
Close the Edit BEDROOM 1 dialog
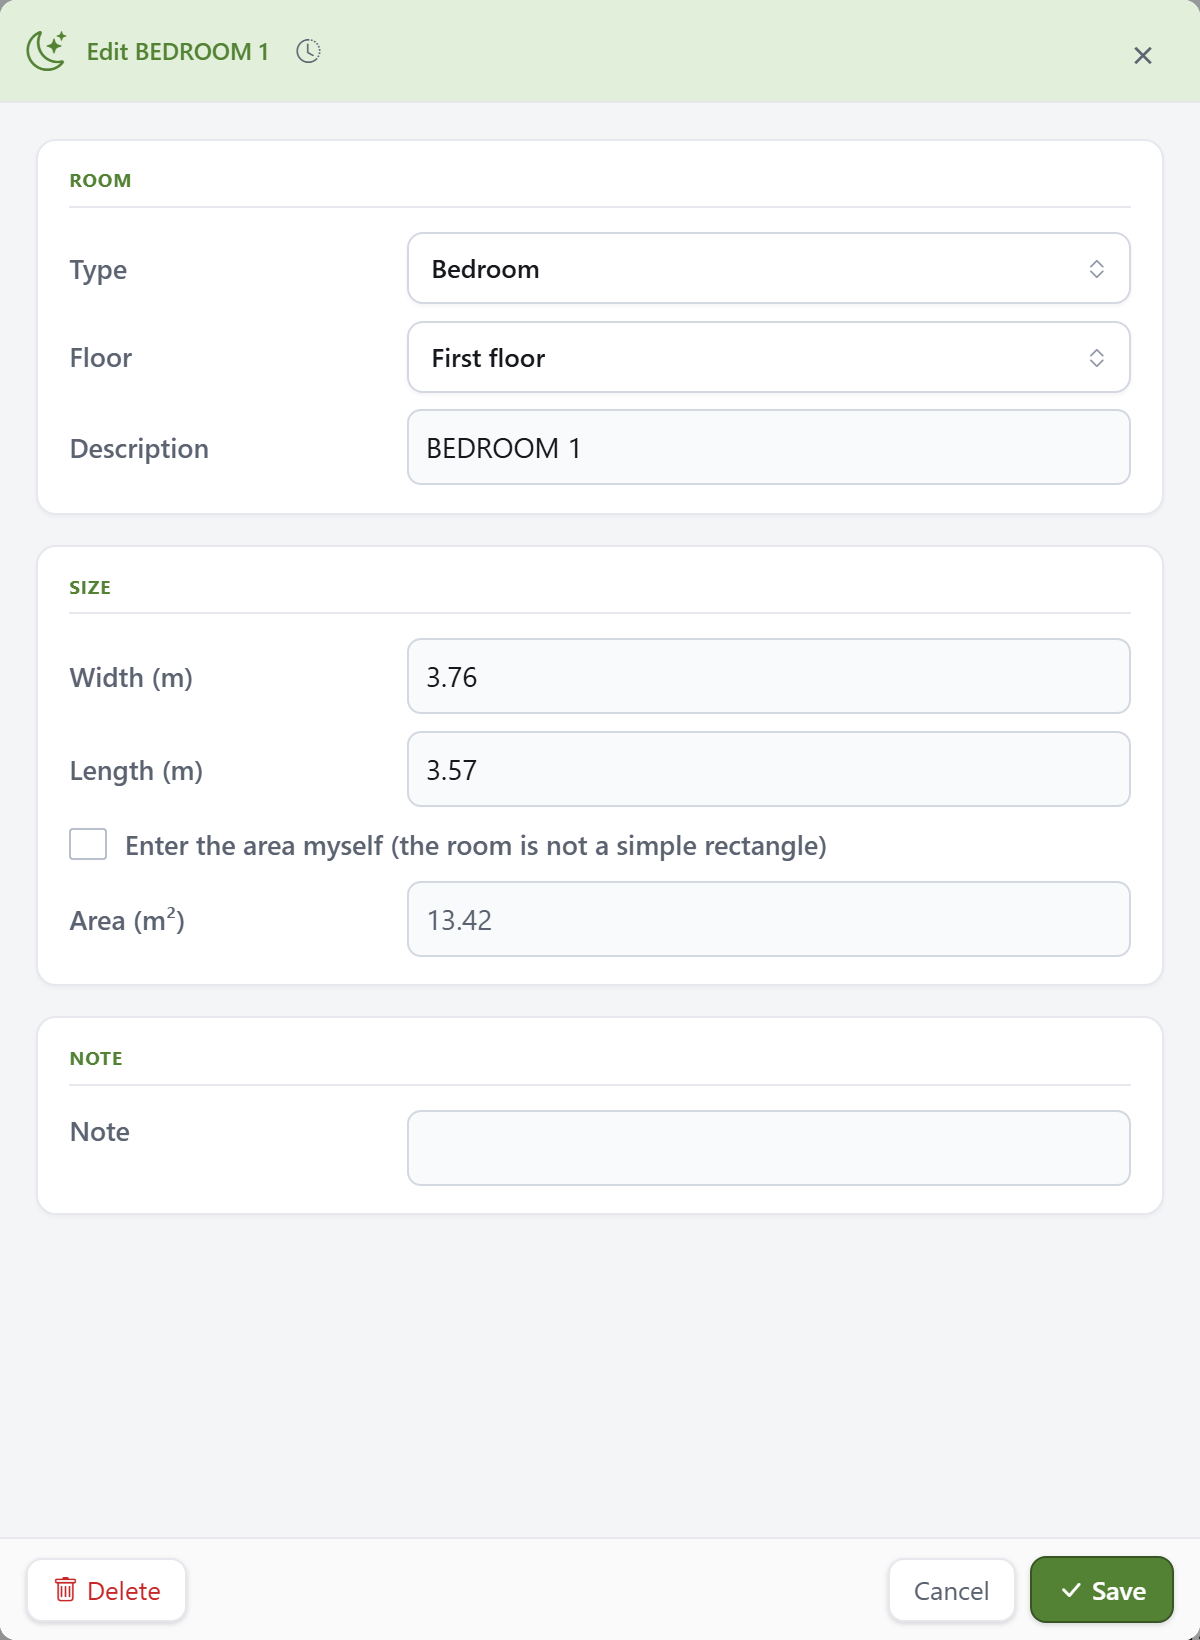tap(1143, 56)
